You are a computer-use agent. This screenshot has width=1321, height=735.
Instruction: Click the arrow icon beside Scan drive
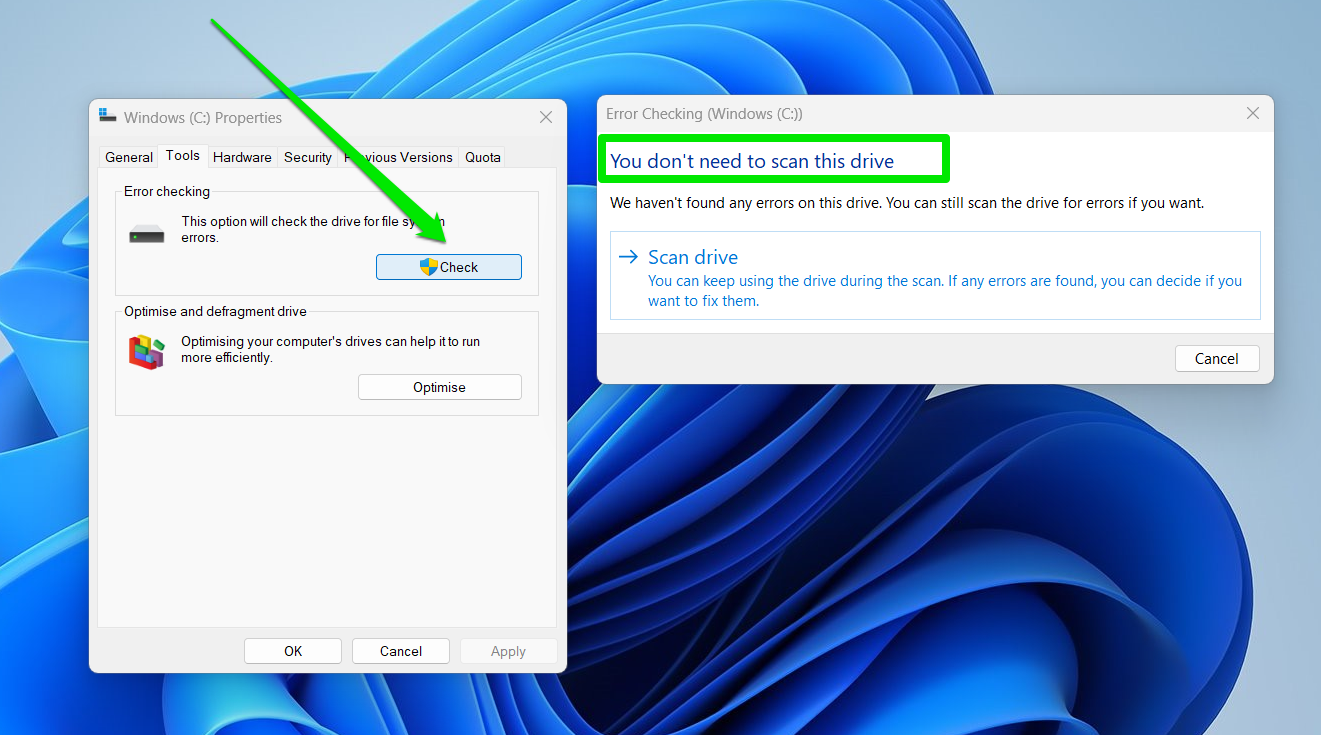pyautogui.click(x=628, y=257)
